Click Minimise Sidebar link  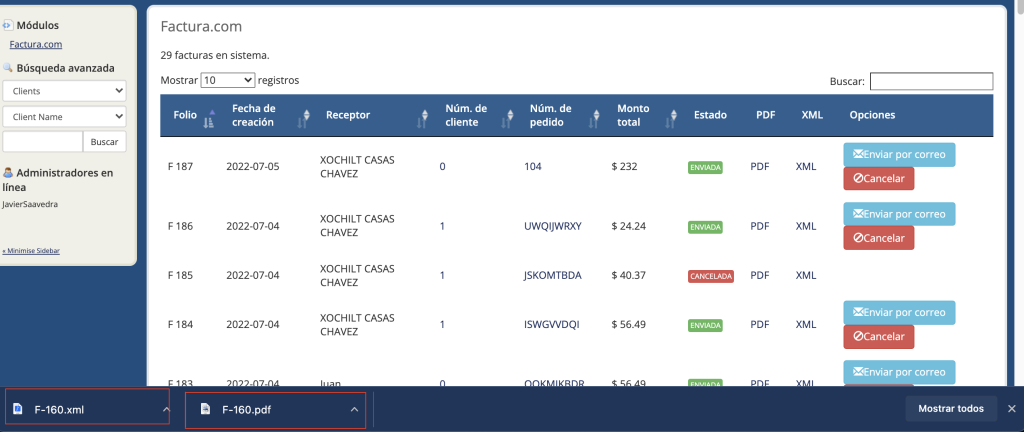[31, 251]
